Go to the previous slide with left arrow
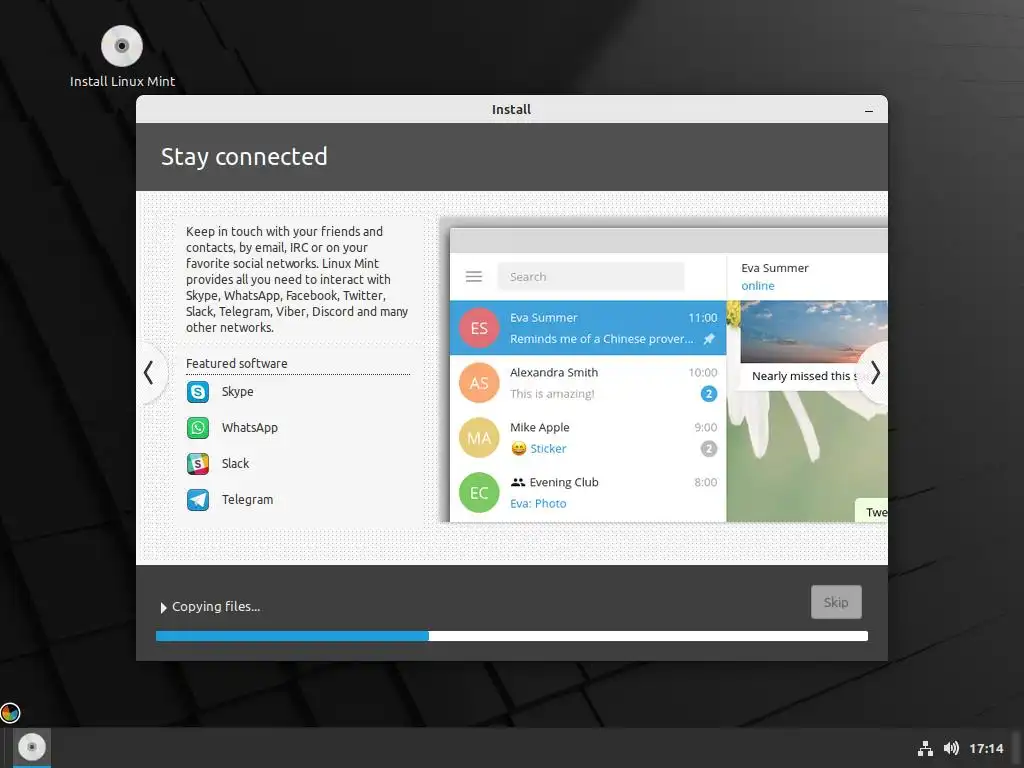Image resolution: width=1024 pixels, height=768 pixels. coord(149,373)
